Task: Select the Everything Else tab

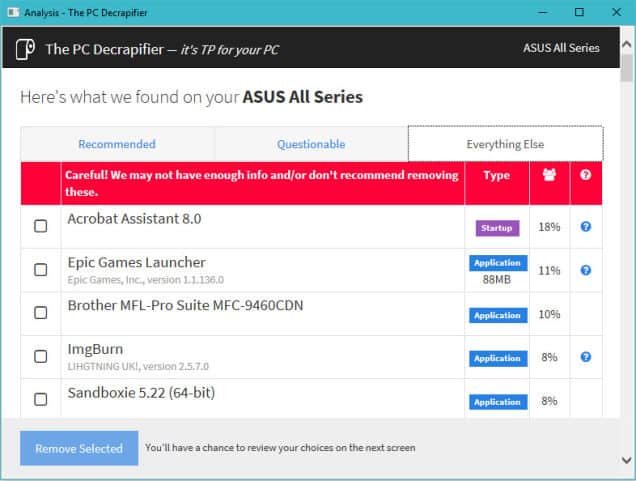Action: 505,144
